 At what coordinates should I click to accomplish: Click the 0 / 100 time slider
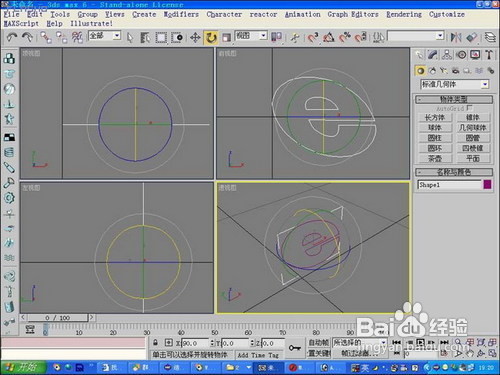coord(58,318)
